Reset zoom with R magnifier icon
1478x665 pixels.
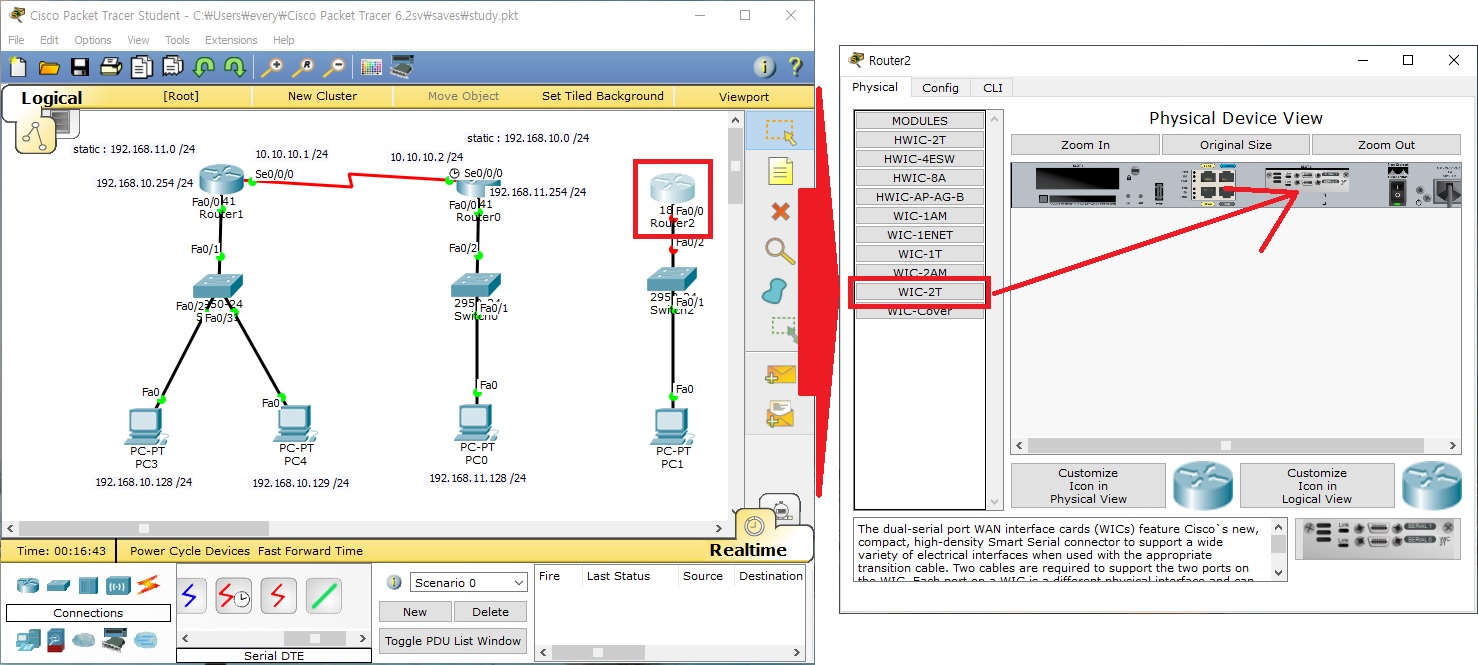(302, 68)
